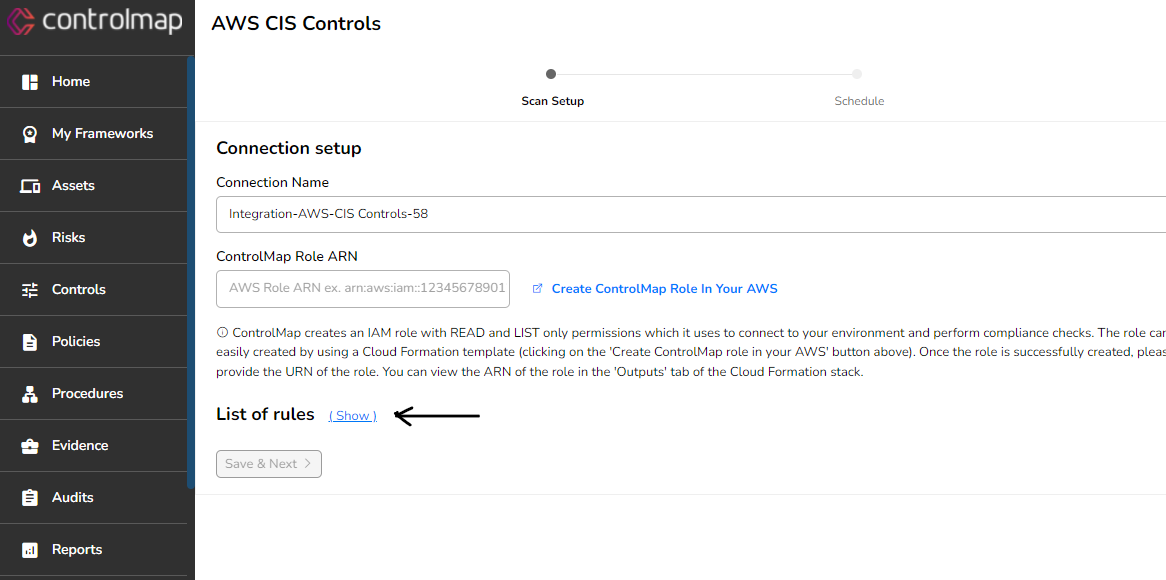Image resolution: width=1166 pixels, height=580 pixels.
Task: Open the Risks section
Action: pyautogui.click(x=69, y=237)
